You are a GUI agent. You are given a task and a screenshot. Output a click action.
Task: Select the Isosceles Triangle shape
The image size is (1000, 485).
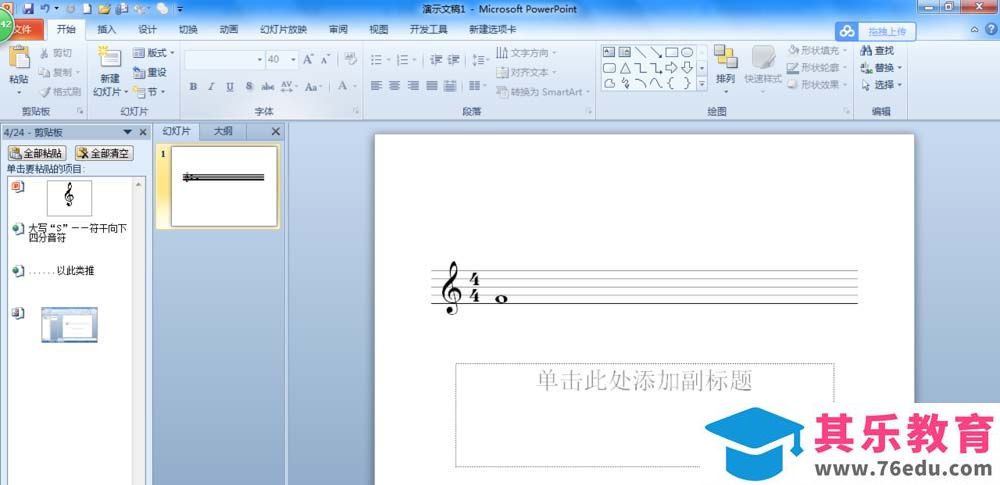point(625,68)
